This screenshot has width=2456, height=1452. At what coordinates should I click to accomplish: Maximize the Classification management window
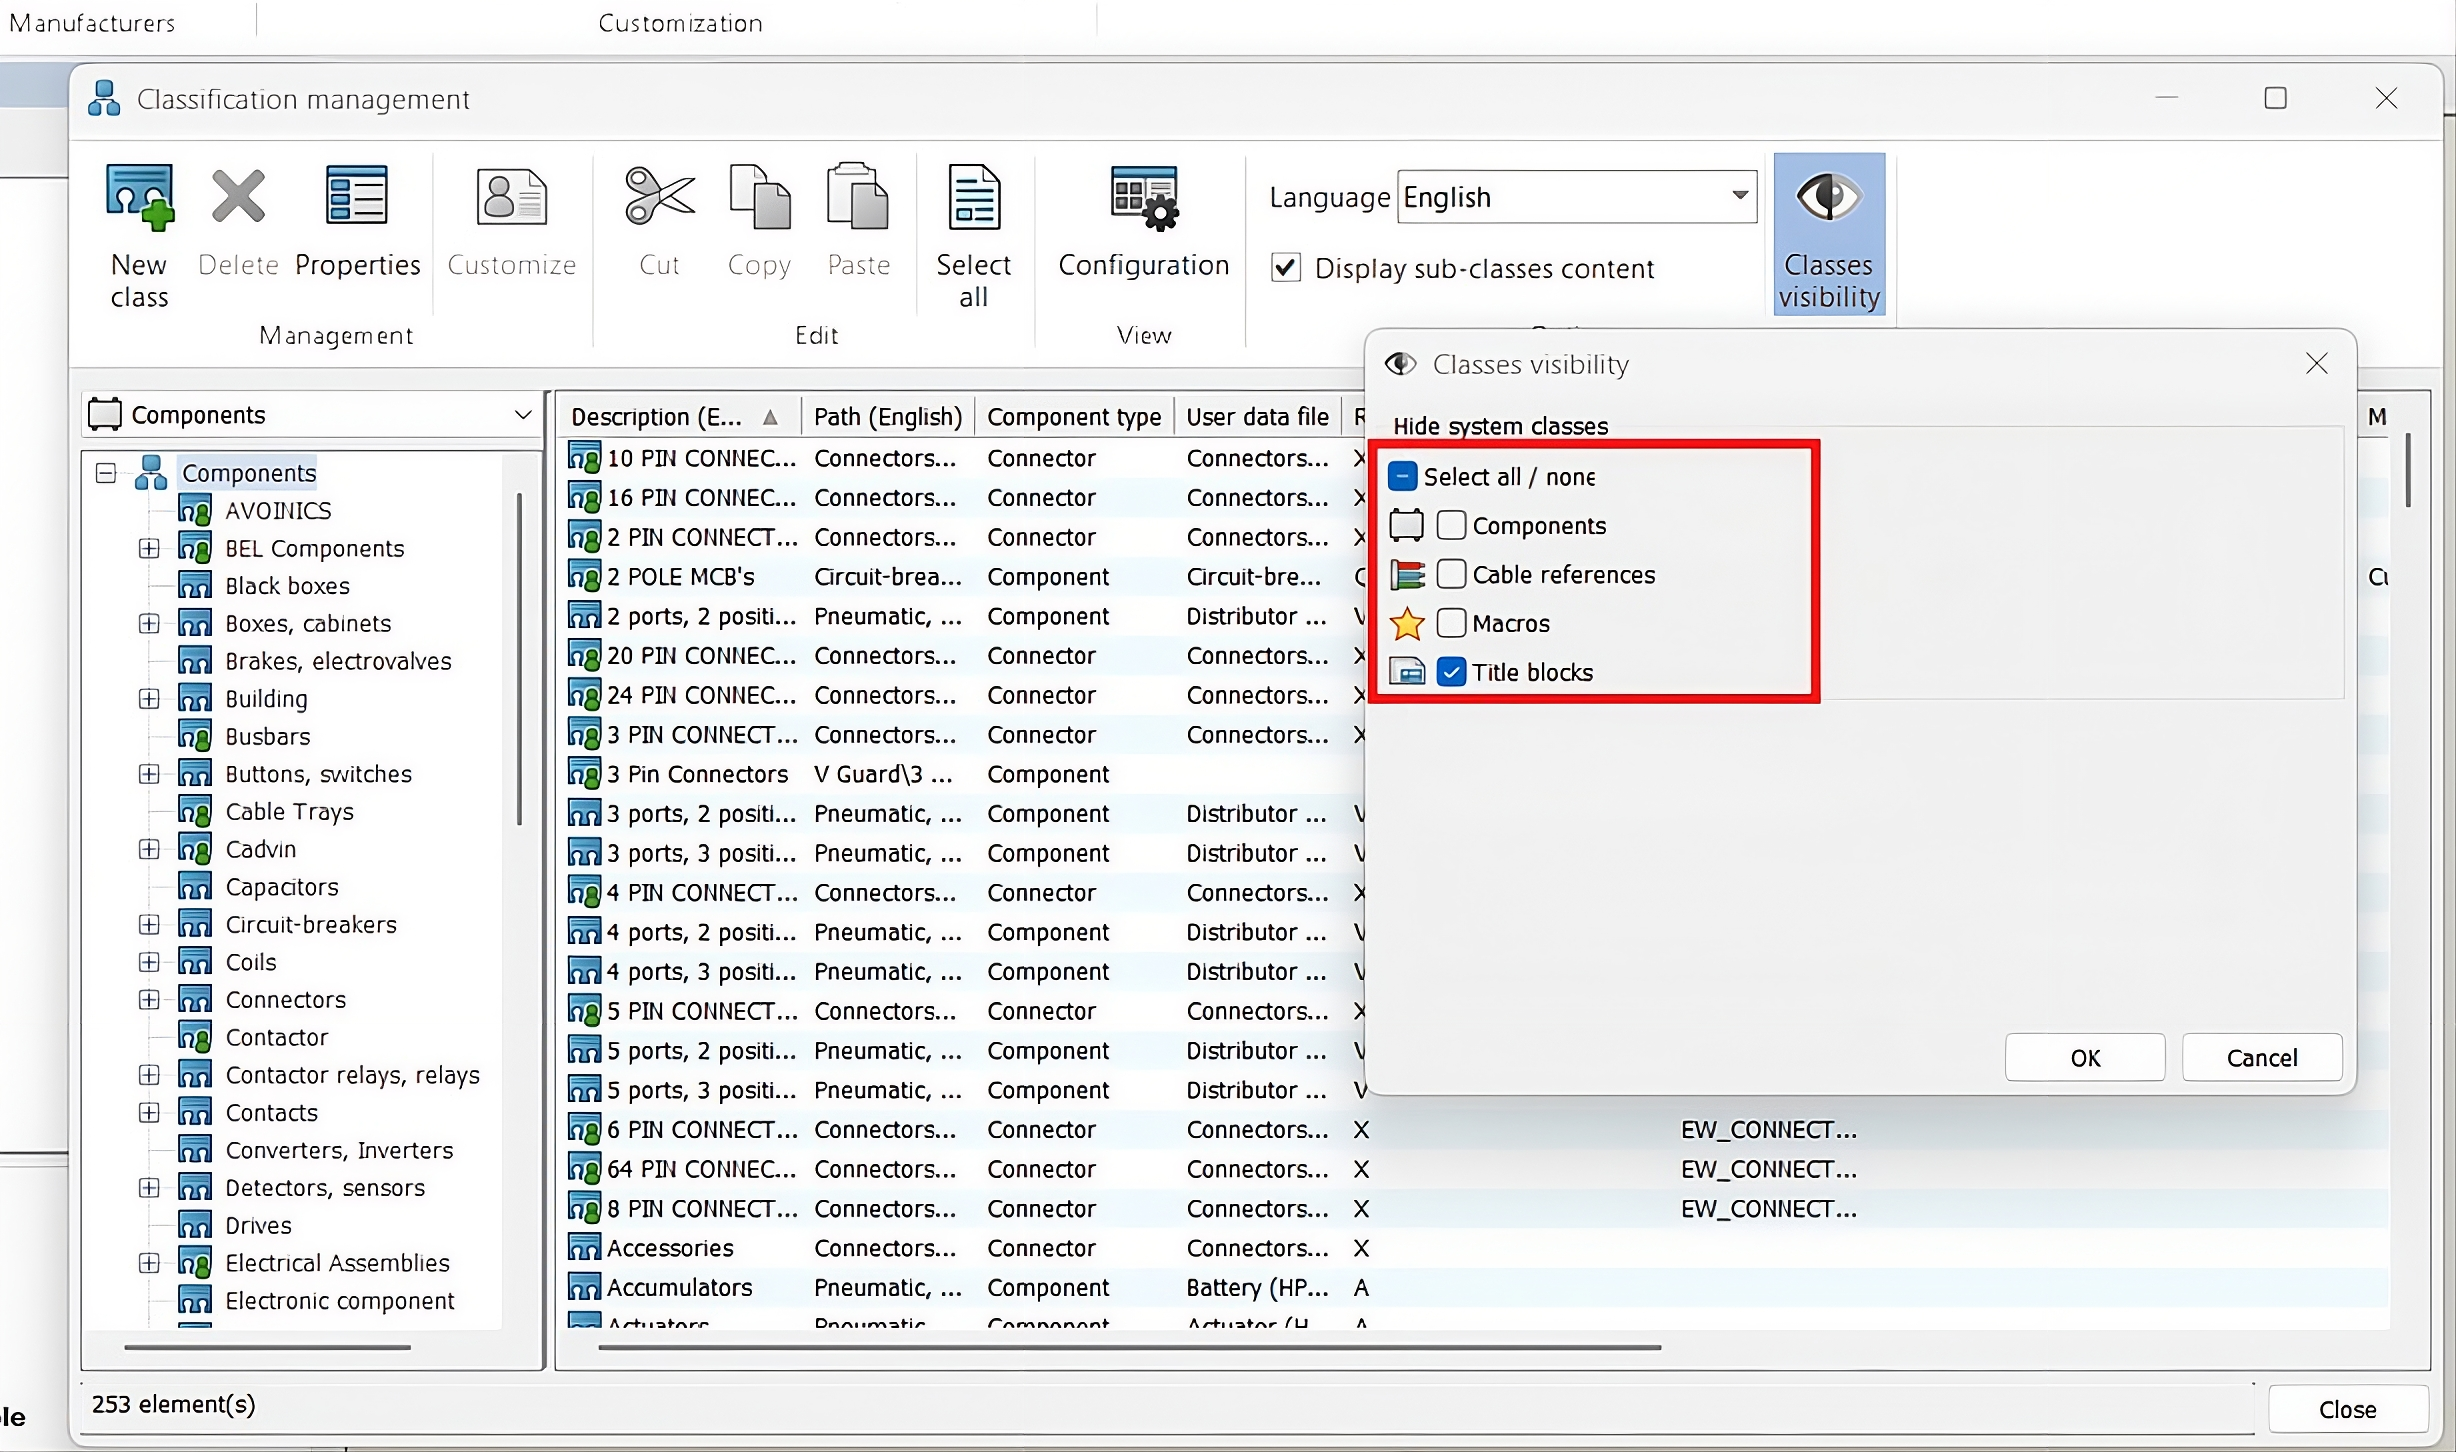click(x=2275, y=98)
